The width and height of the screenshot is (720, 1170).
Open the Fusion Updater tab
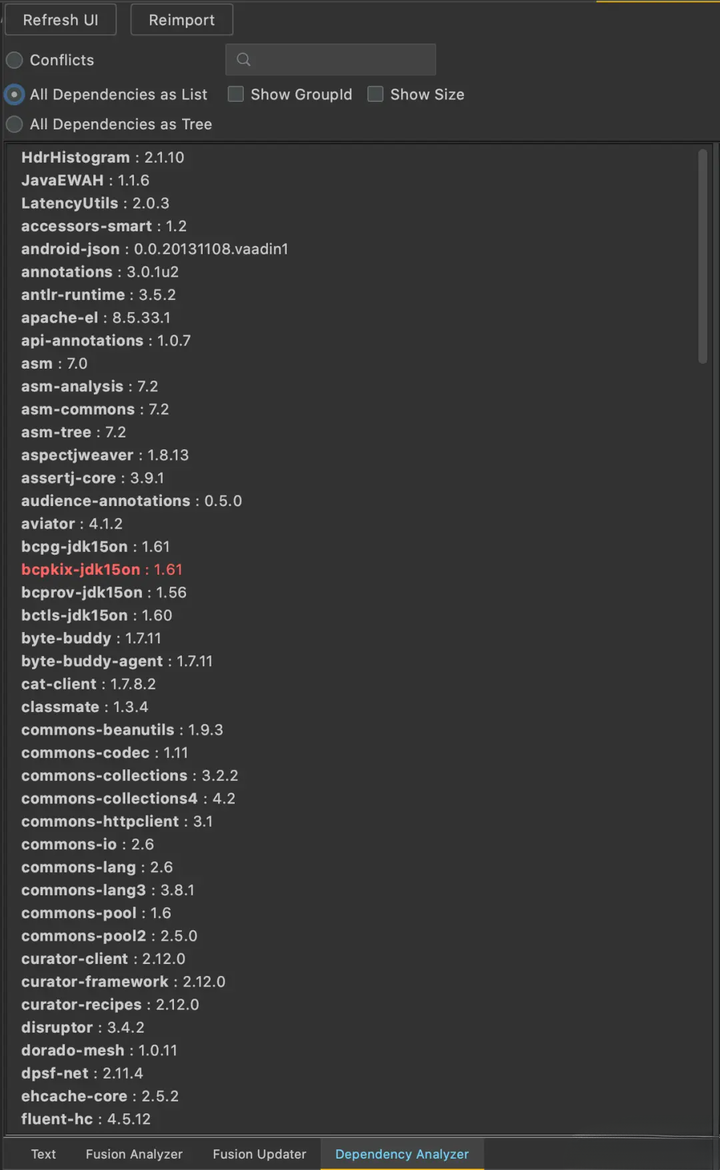coord(260,1154)
